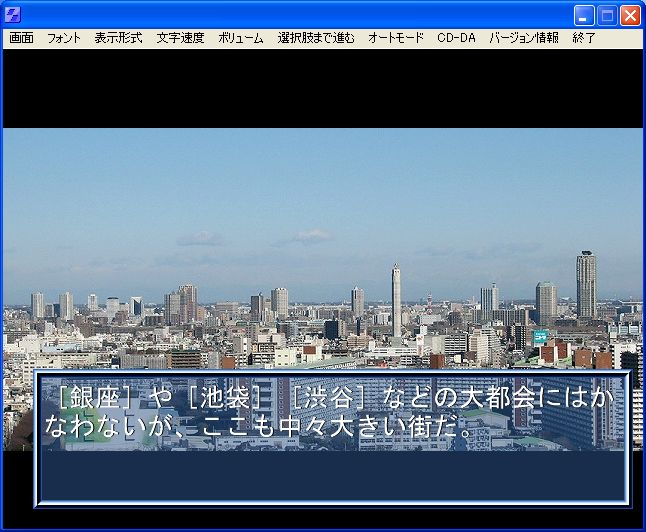Minimize the game window
The width and height of the screenshot is (646, 532).
point(584,16)
